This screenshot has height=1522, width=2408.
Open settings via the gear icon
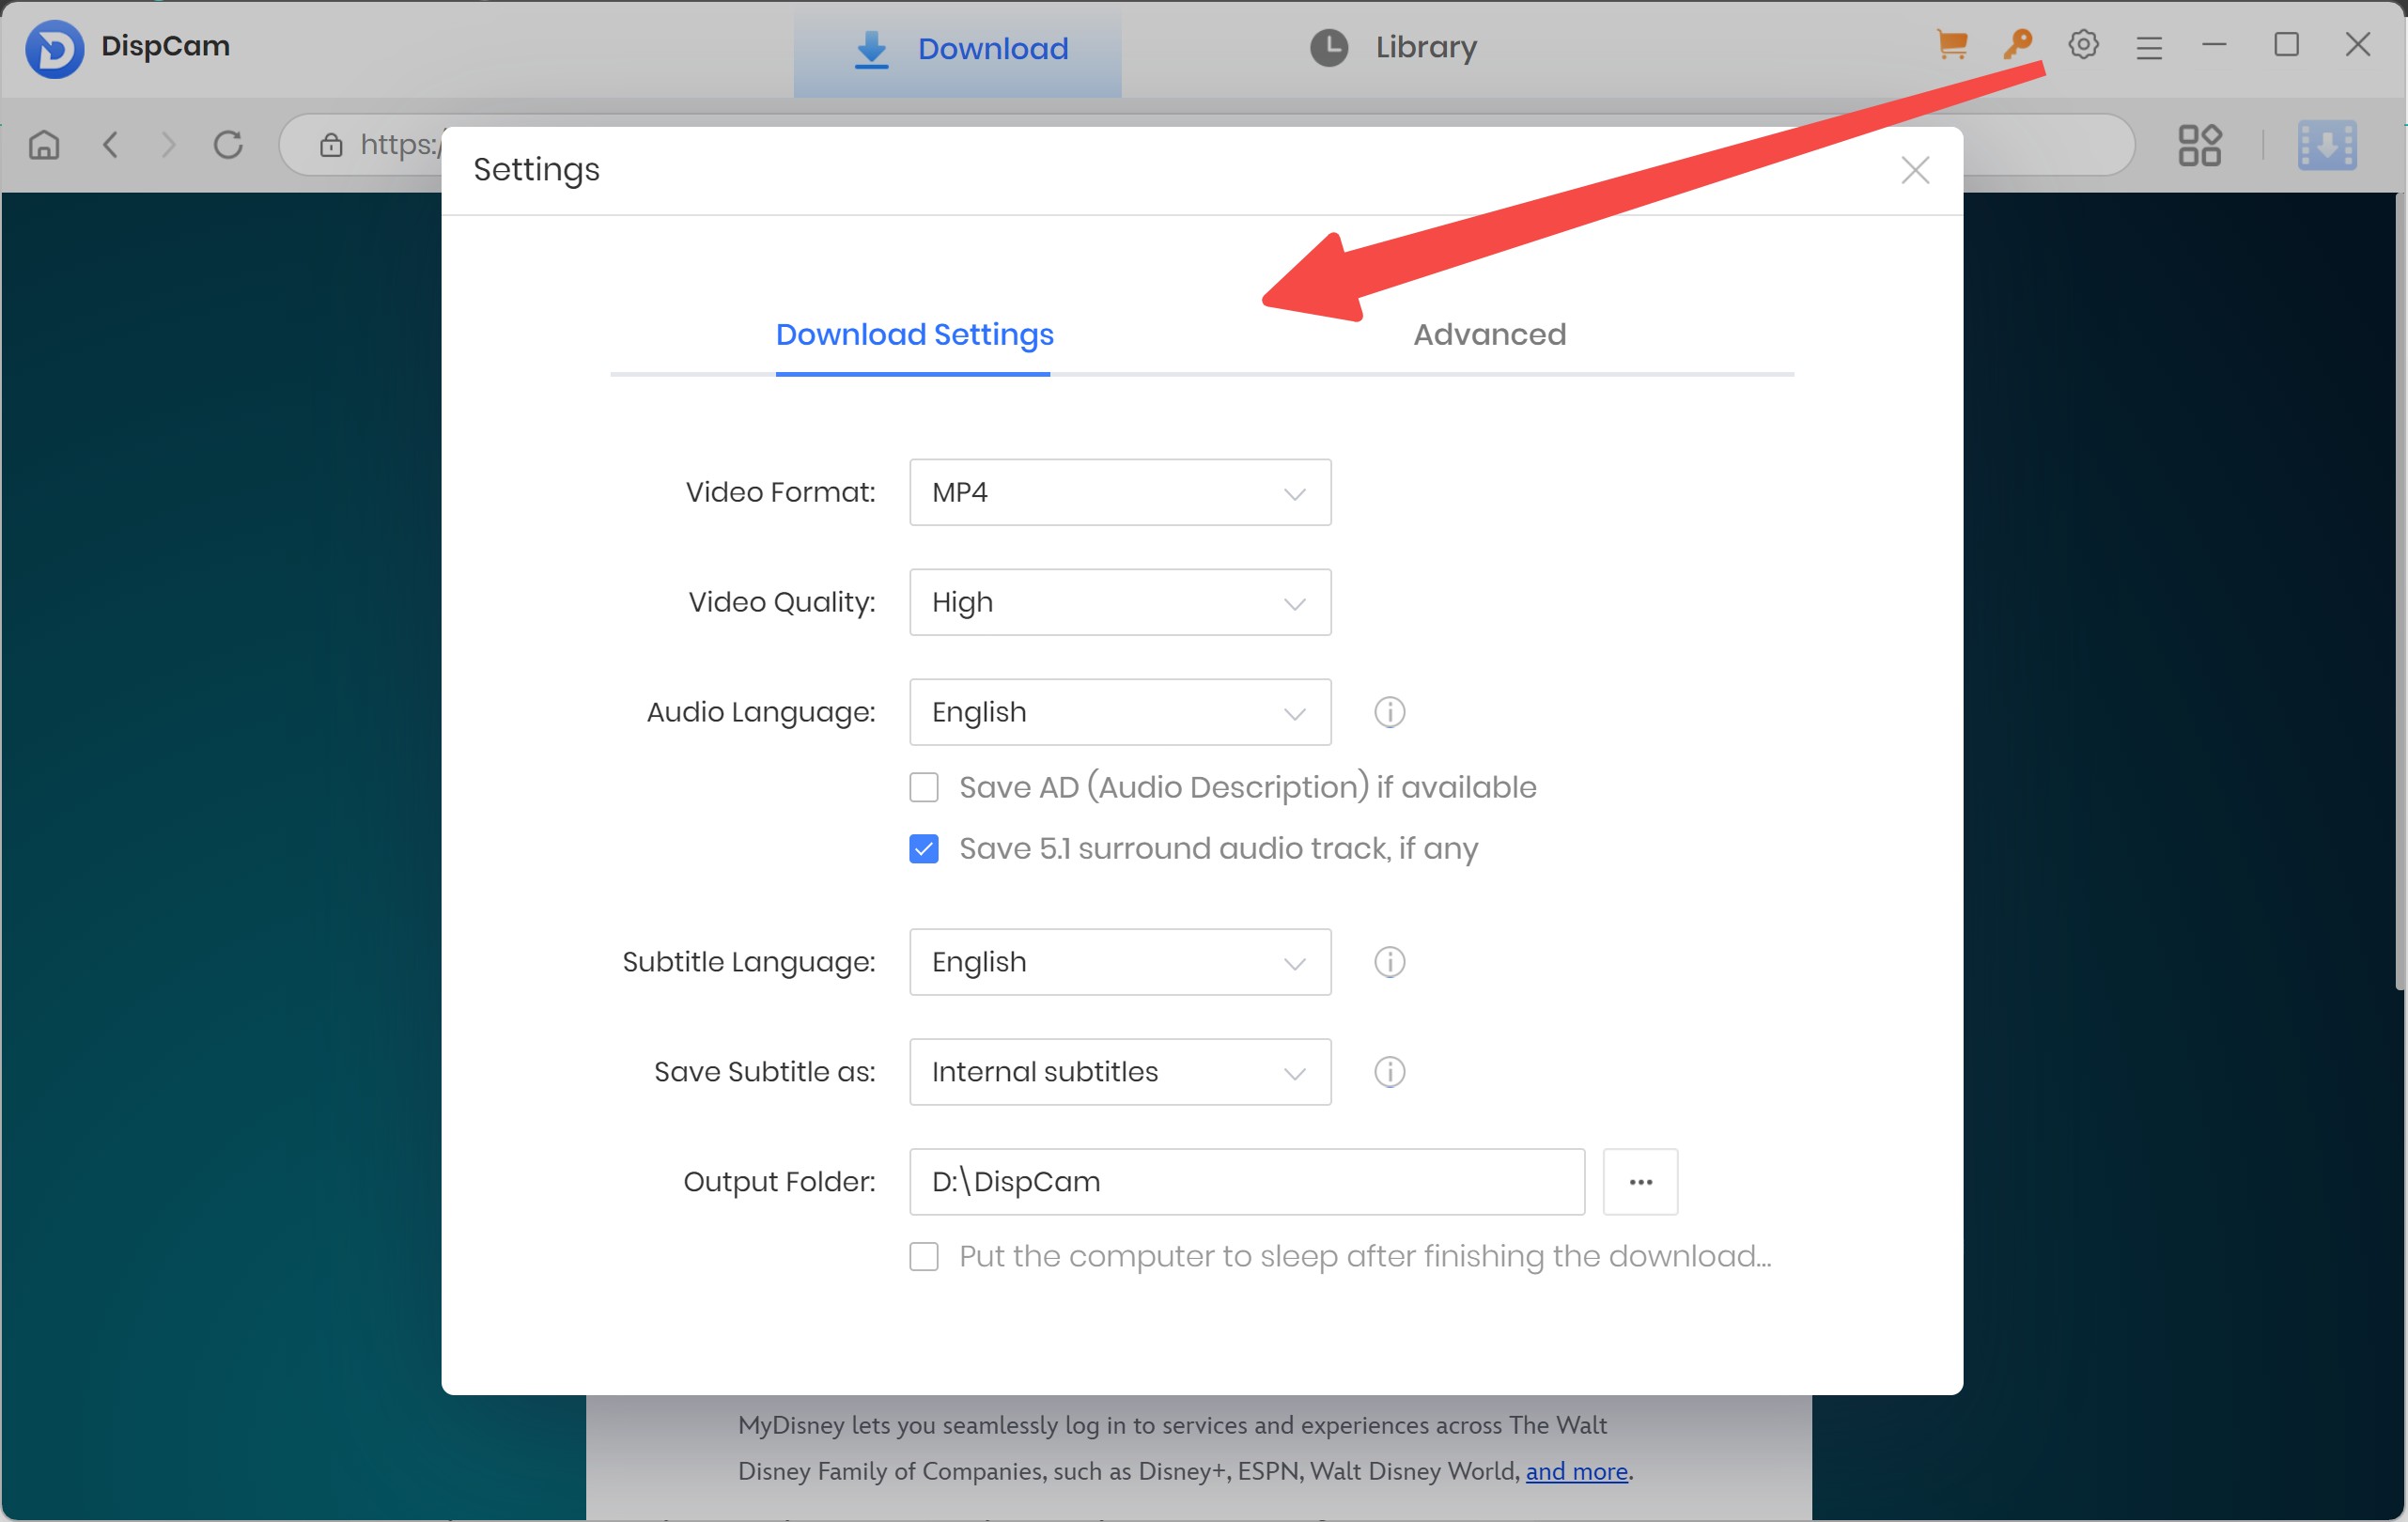[x=2083, y=45]
